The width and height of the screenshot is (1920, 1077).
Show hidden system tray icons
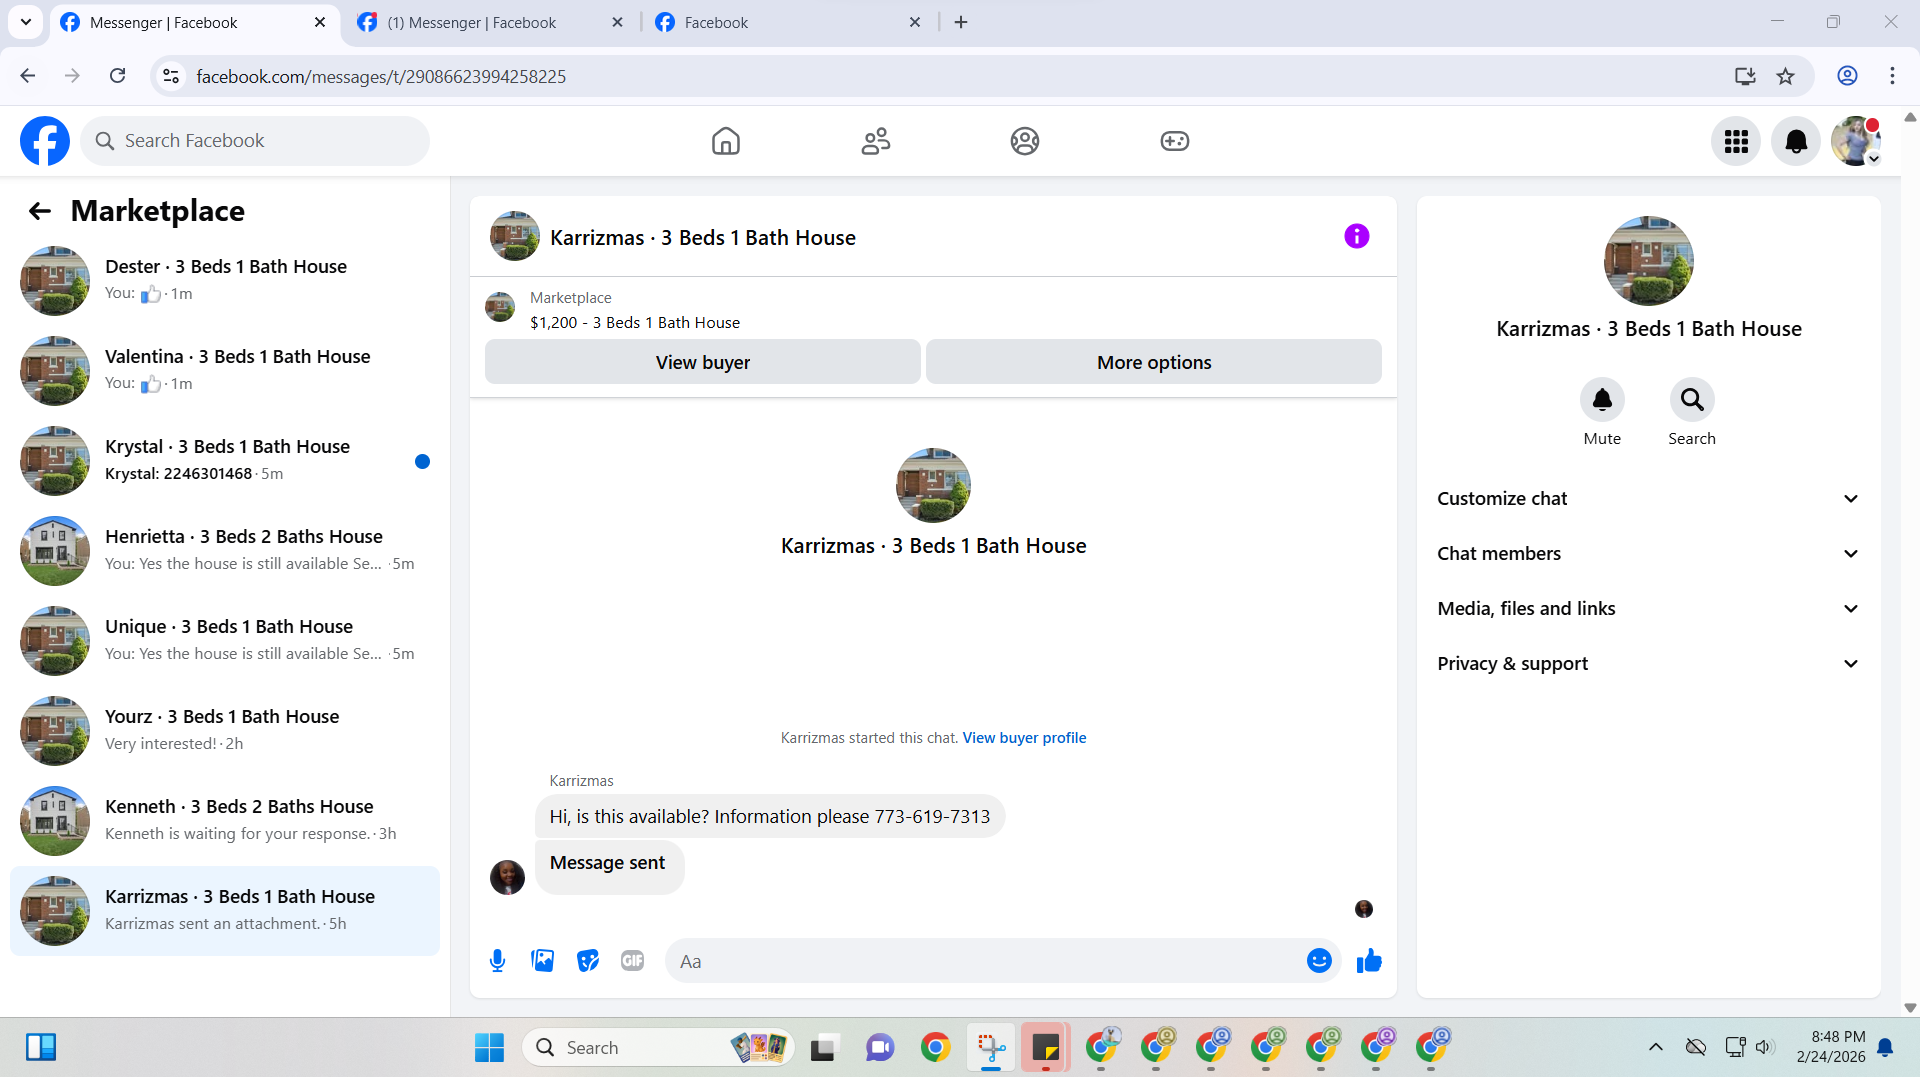pyautogui.click(x=1656, y=1047)
